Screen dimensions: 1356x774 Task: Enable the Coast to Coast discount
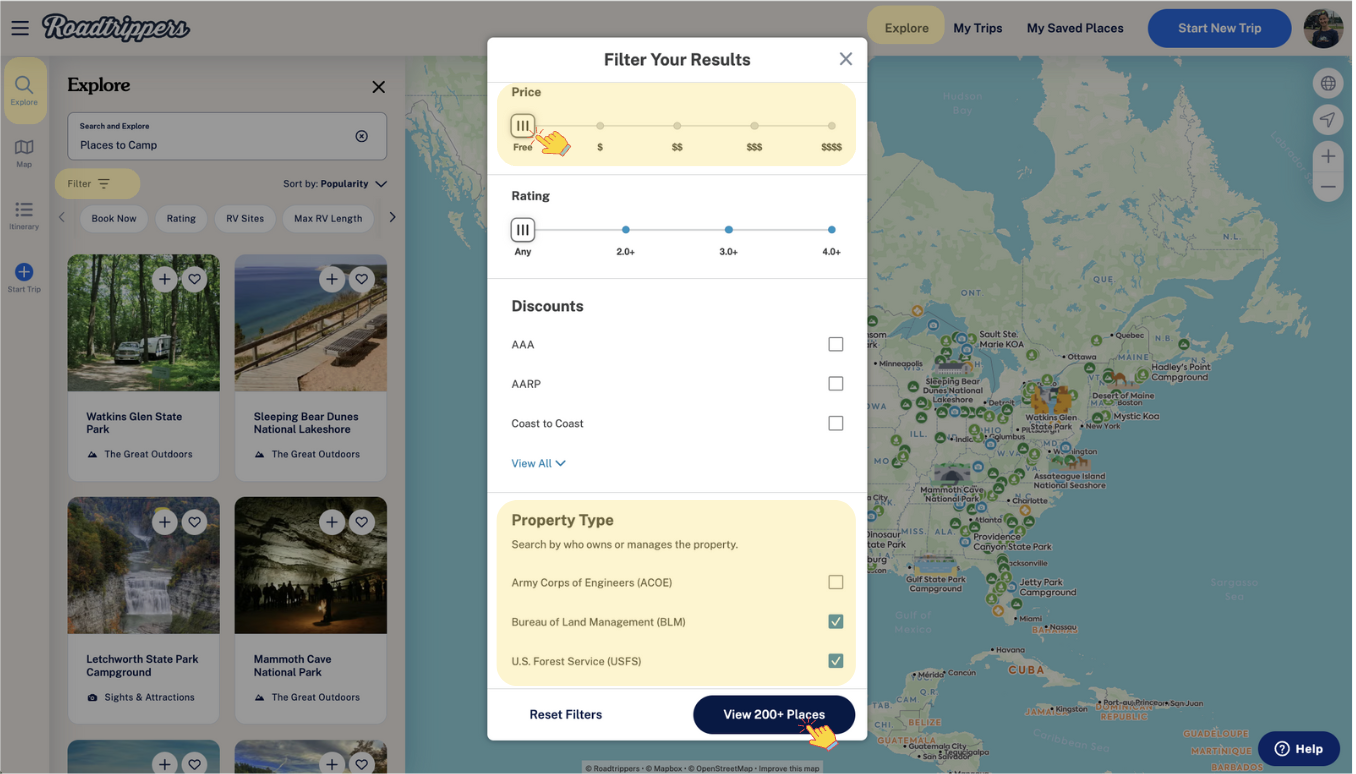[x=836, y=423]
